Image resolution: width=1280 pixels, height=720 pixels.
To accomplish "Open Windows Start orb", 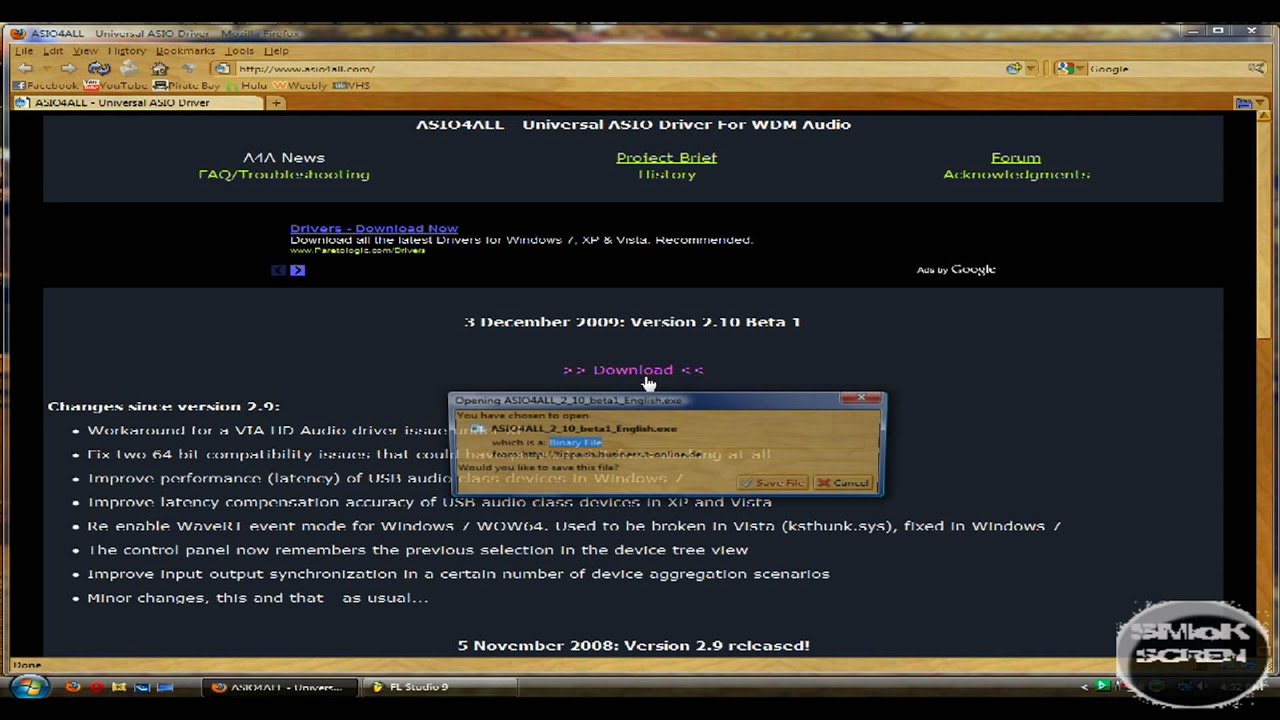I will tap(29, 687).
